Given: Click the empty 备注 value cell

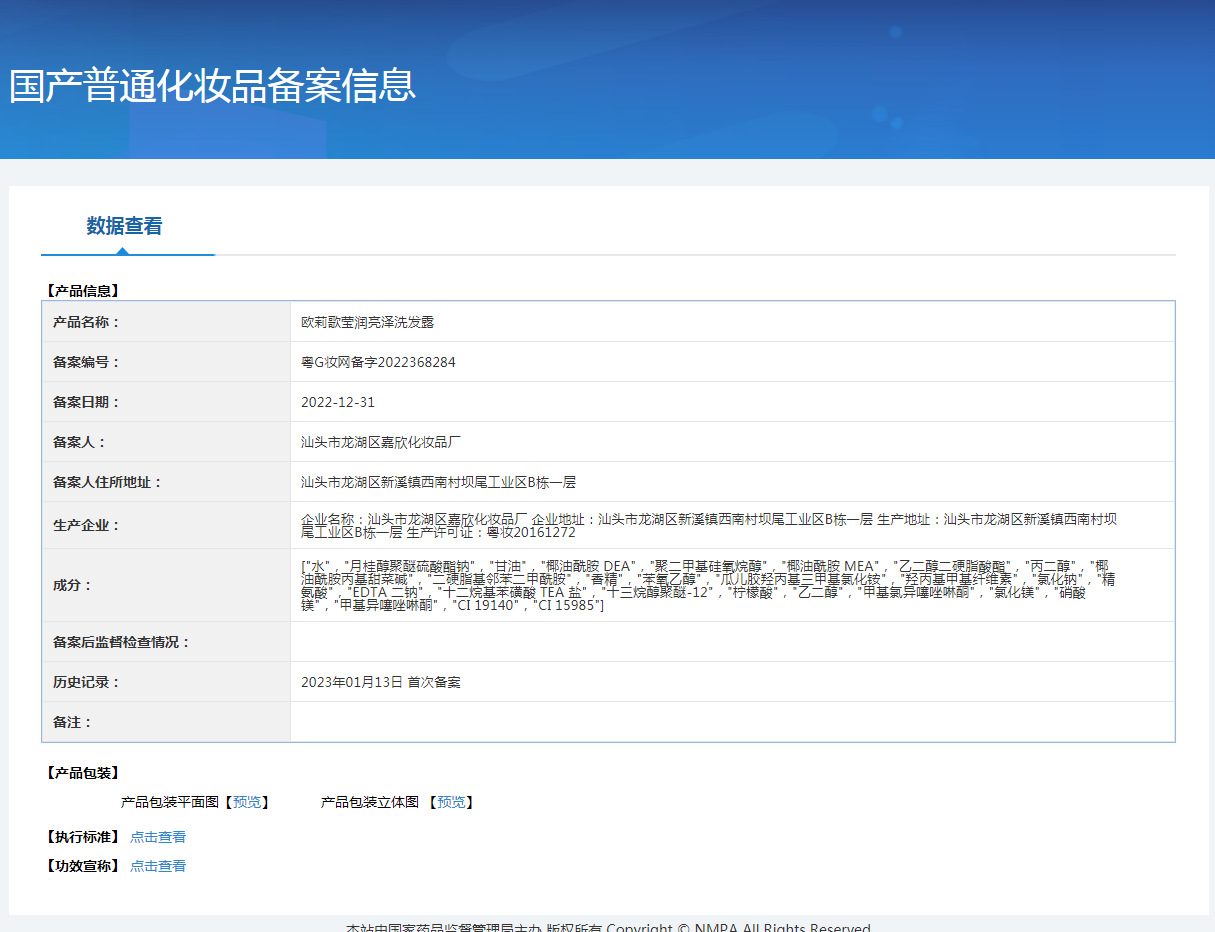Looking at the screenshot, I should [732, 722].
